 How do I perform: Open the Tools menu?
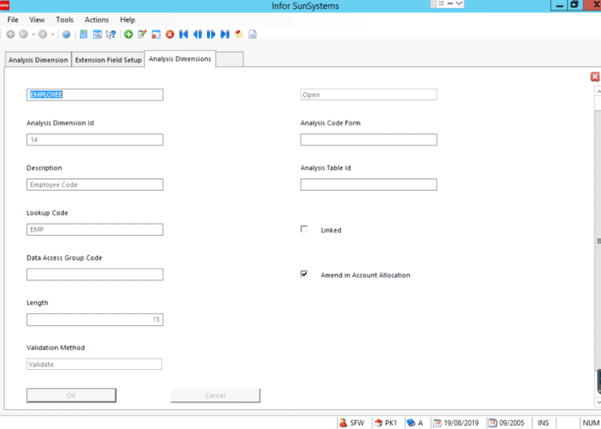tap(64, 19)
